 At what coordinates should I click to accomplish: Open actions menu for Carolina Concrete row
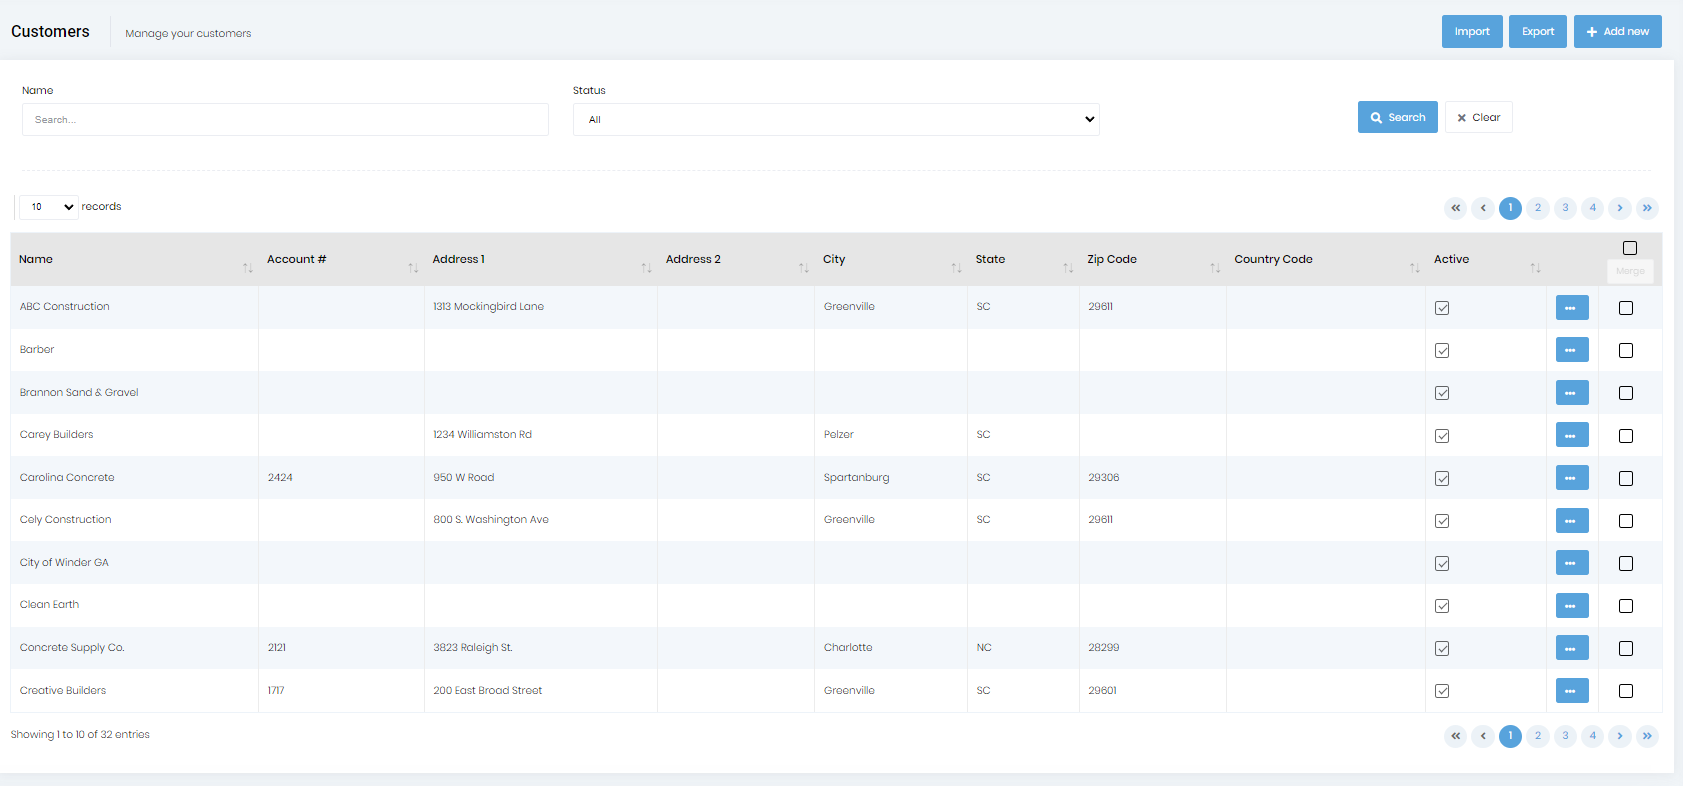pyautogui.click(x=1572, y=478)
